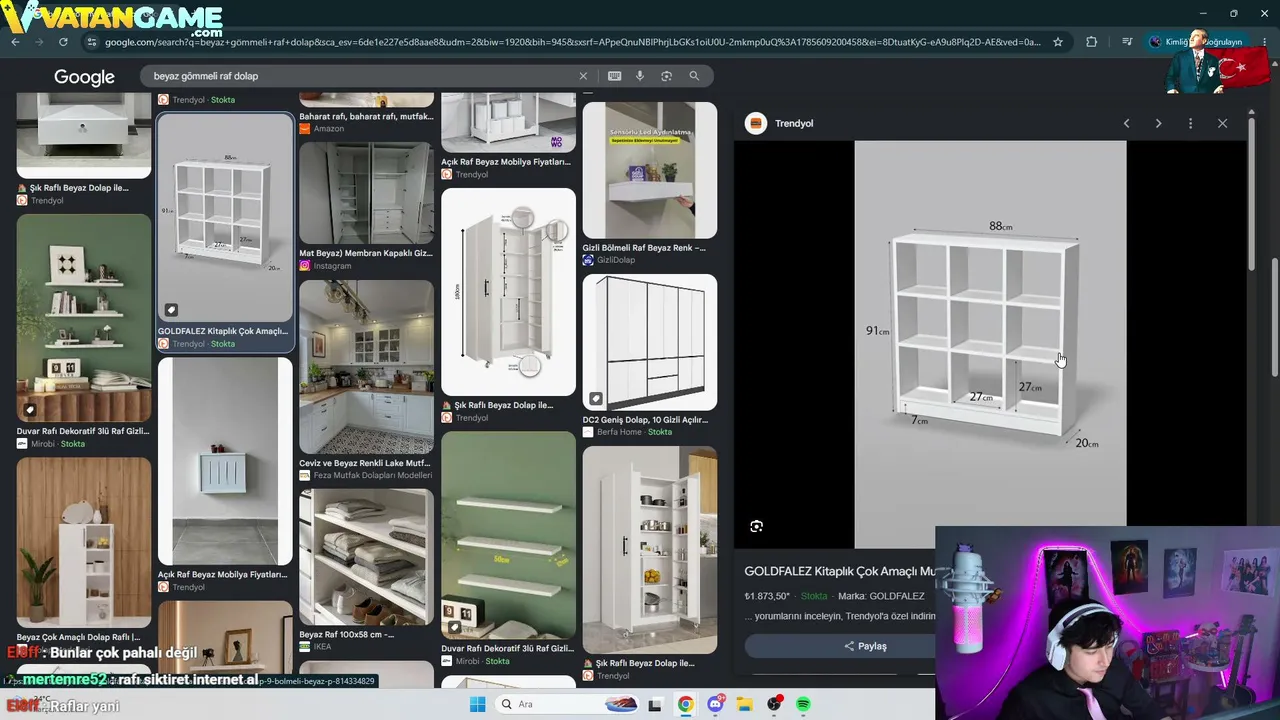Open the Chrome extensions puzzle icon
This screenshot has width=1280, height=720.
click(1092, 42)
